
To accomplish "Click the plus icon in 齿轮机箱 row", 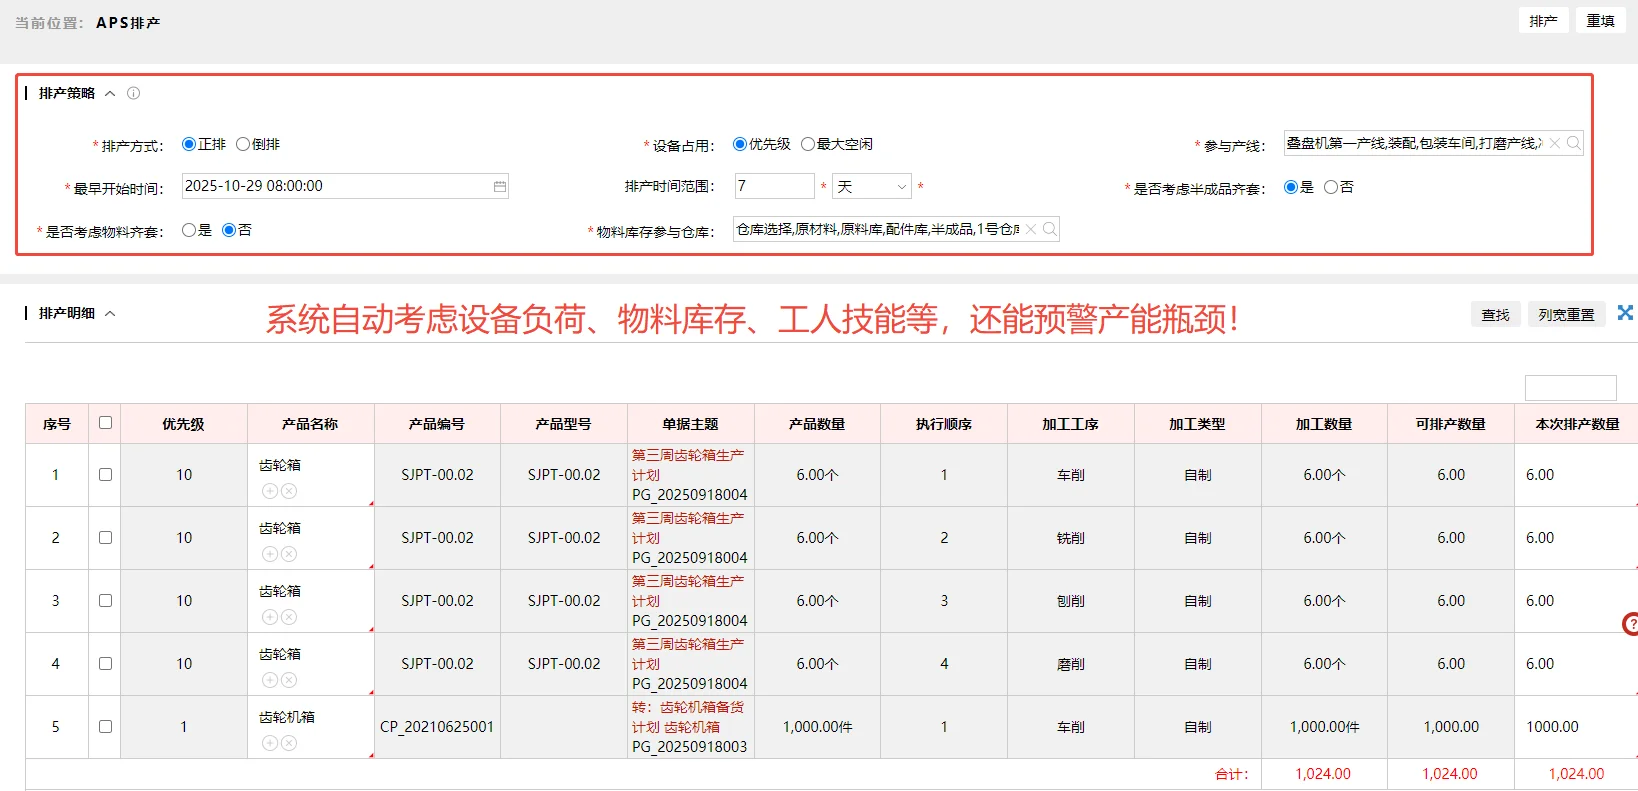I will coord(270,743).
